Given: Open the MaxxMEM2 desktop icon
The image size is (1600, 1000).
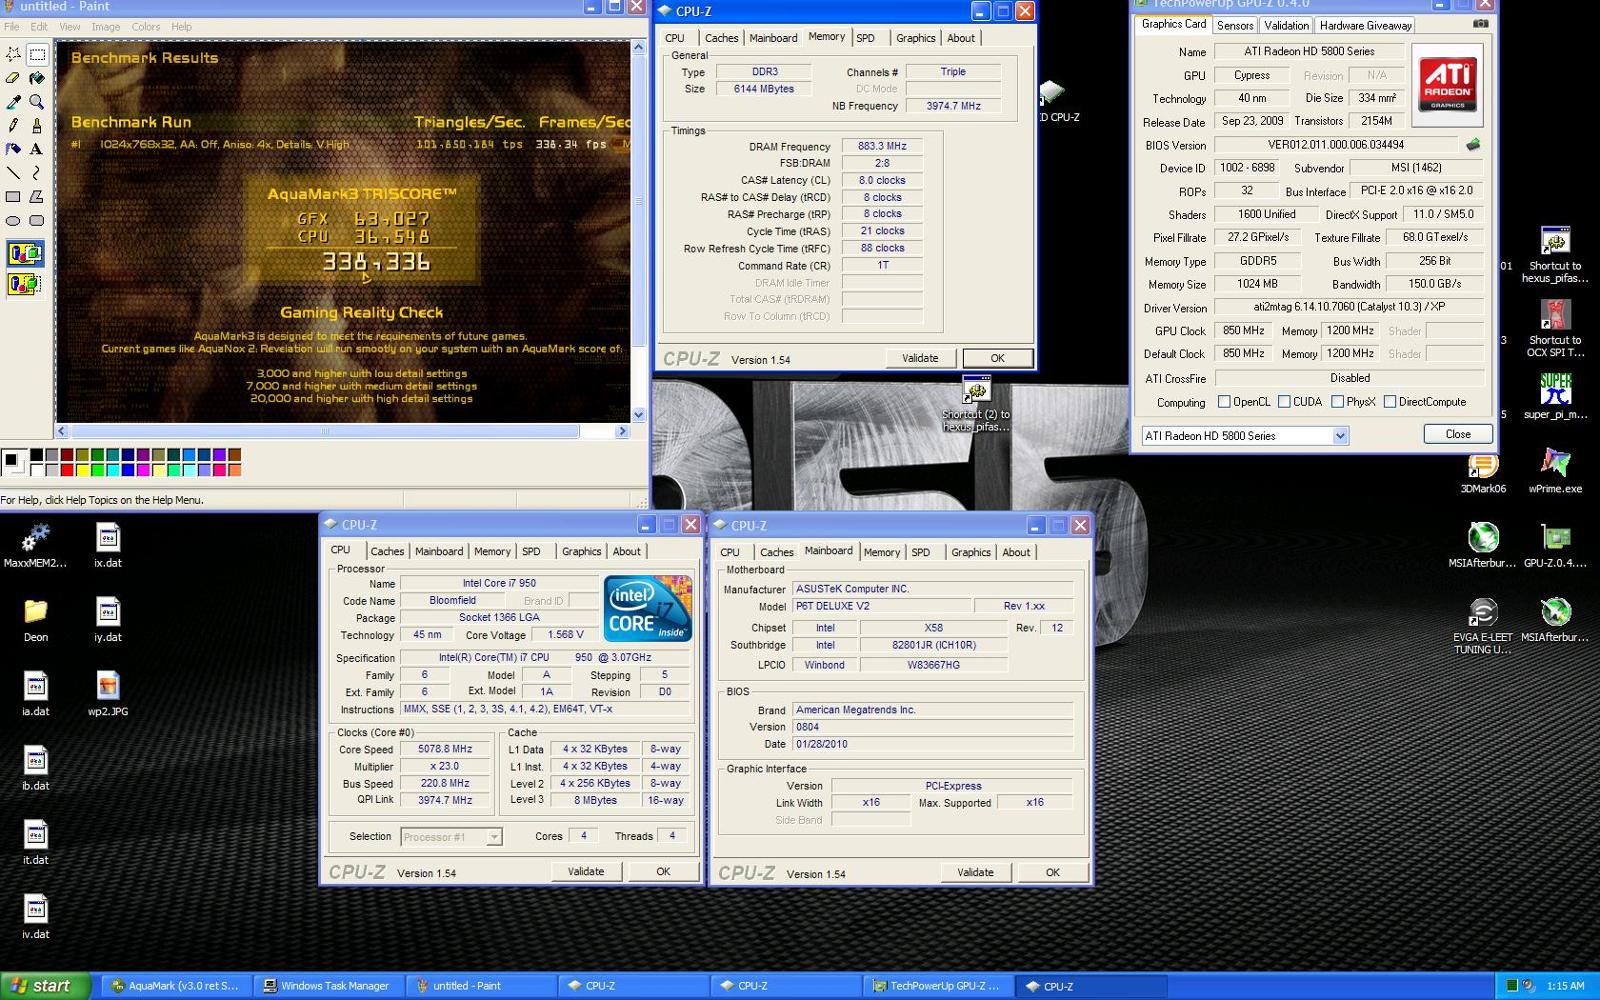Looking at the screenshot, I should [35, 546].
